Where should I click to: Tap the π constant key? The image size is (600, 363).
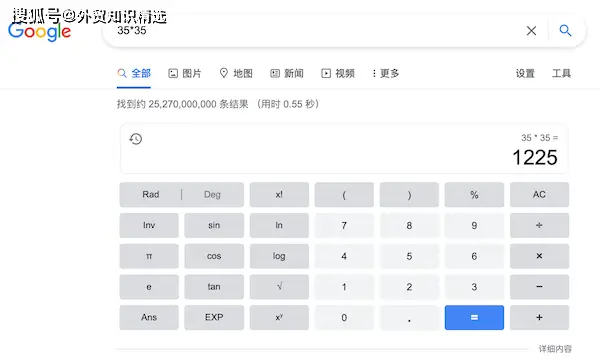(x=149, y=256)
